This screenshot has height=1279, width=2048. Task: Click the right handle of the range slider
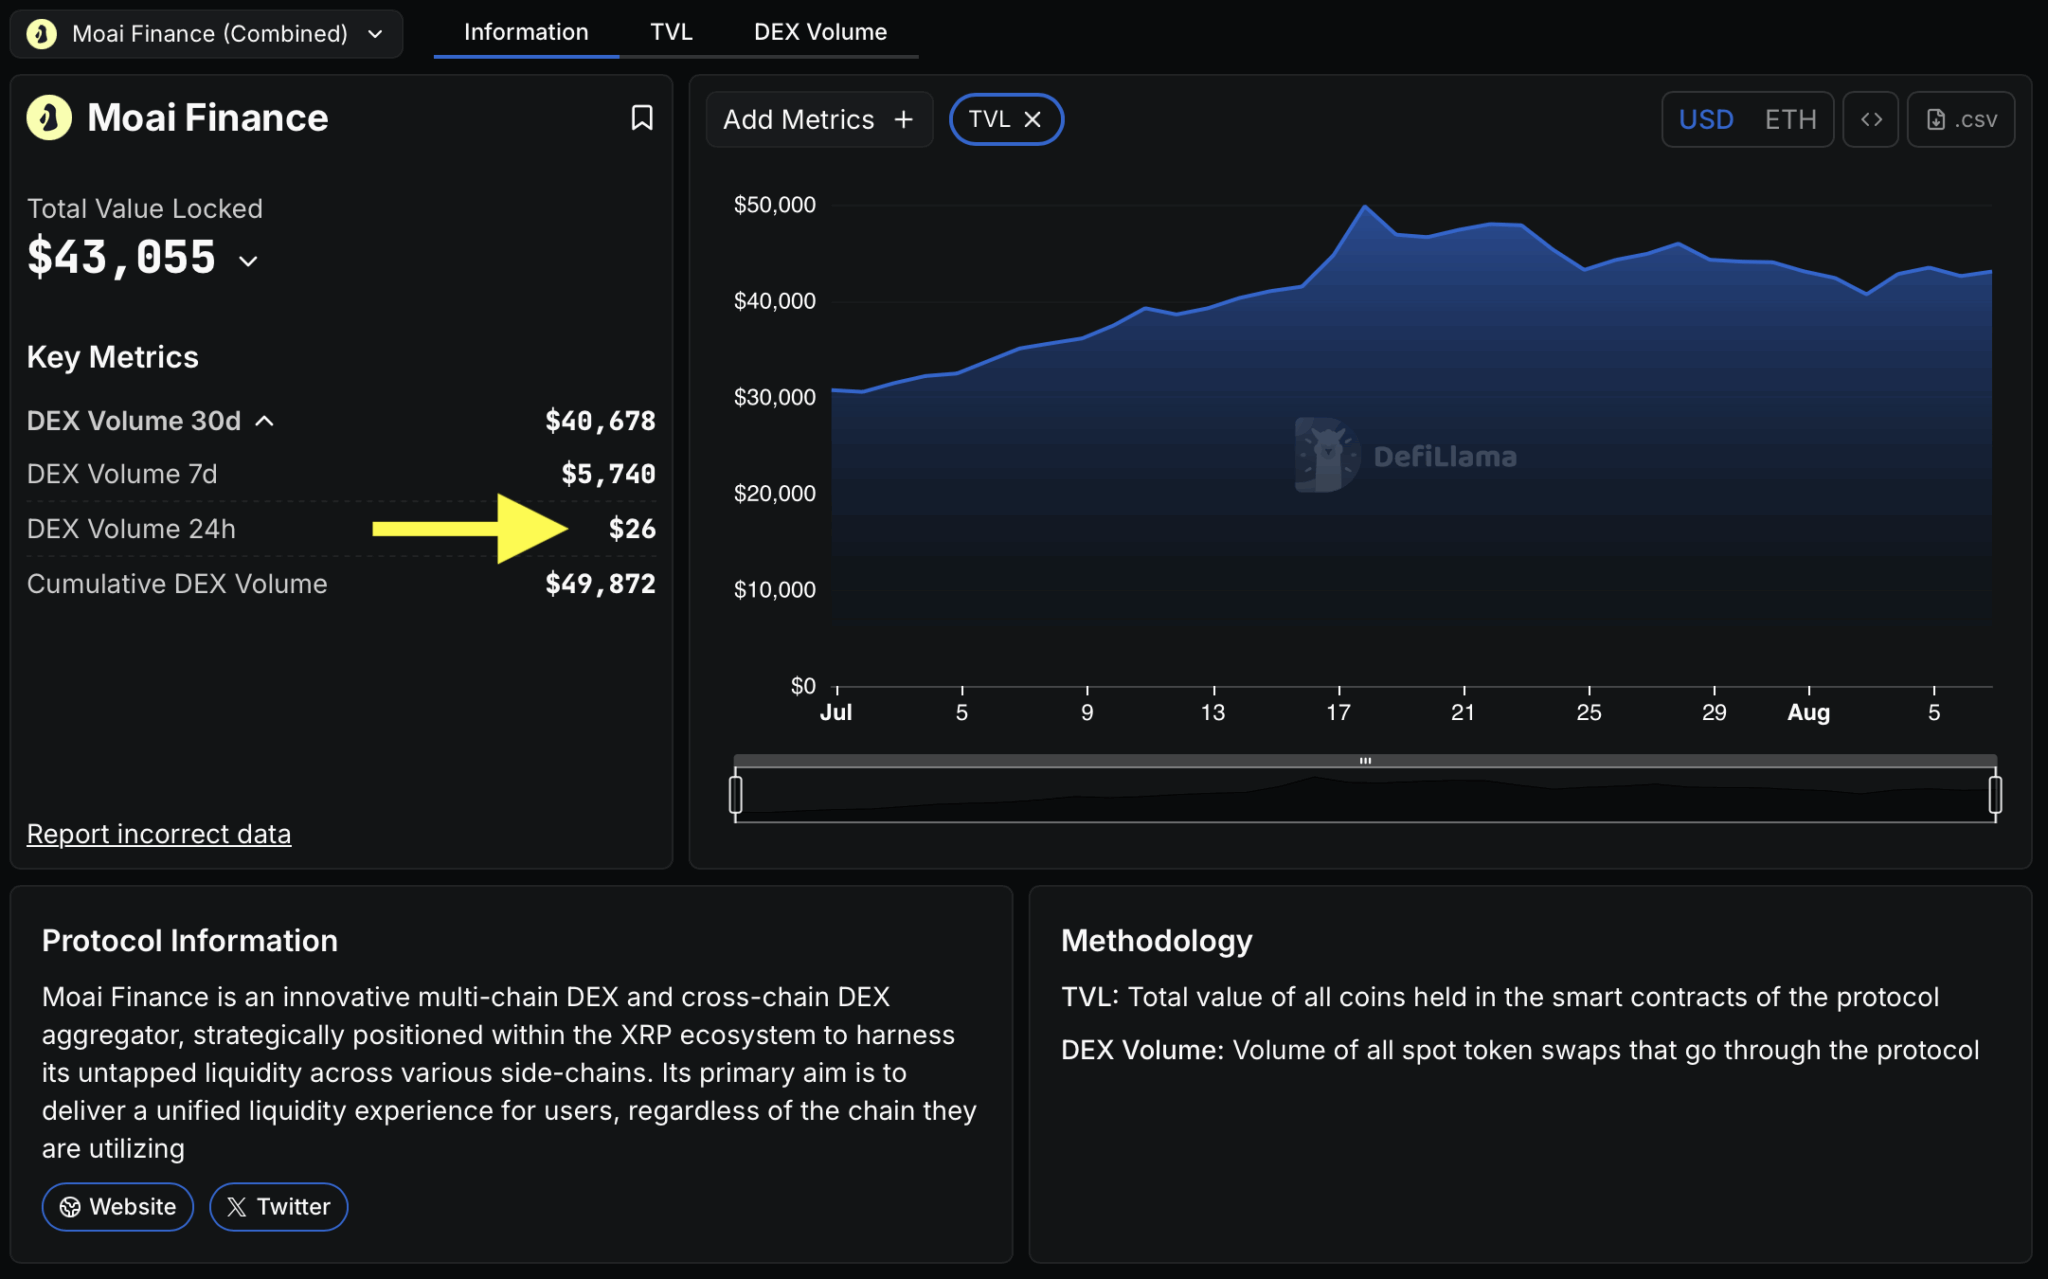1995,795
